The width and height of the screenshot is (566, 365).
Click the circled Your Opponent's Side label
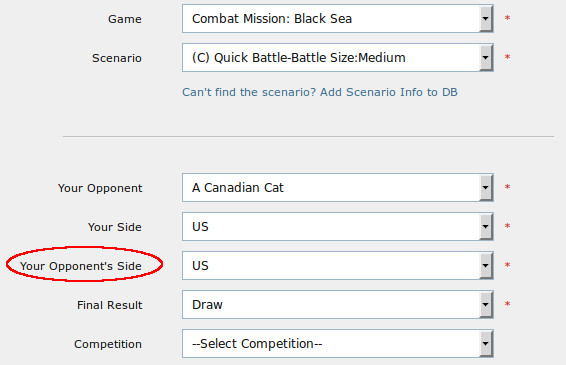[81, 266]
